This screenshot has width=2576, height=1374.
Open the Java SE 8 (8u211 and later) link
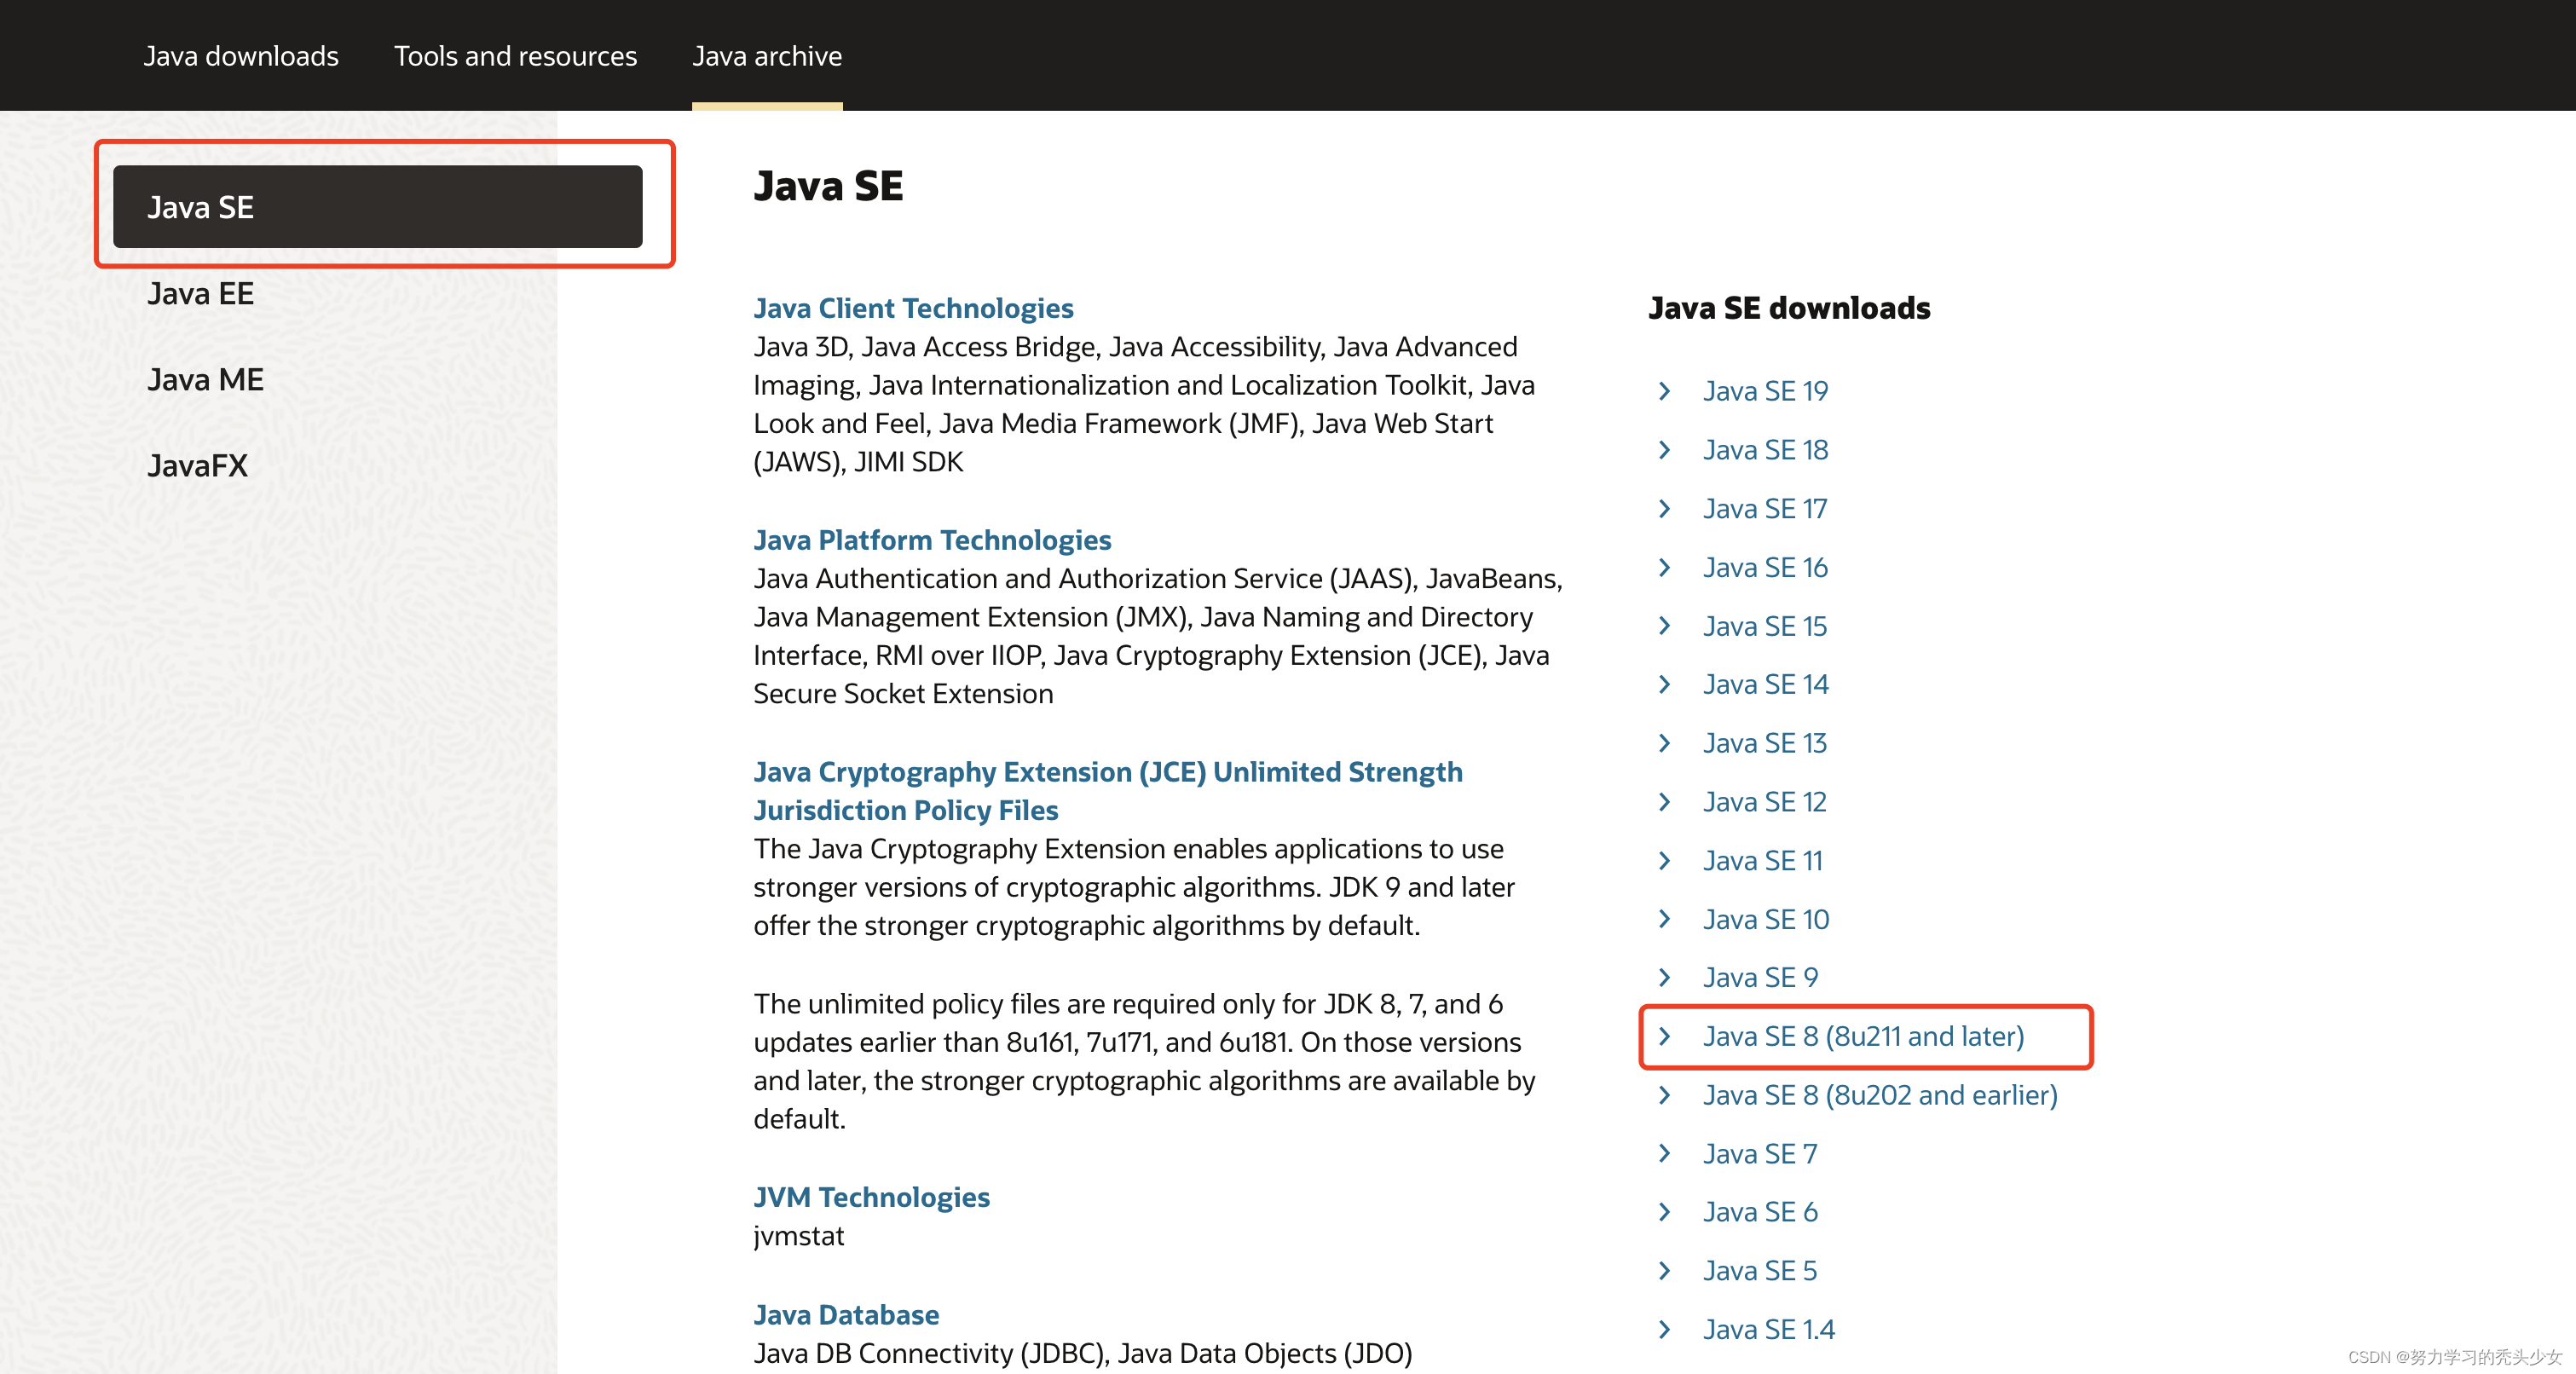[1863, 1037]
